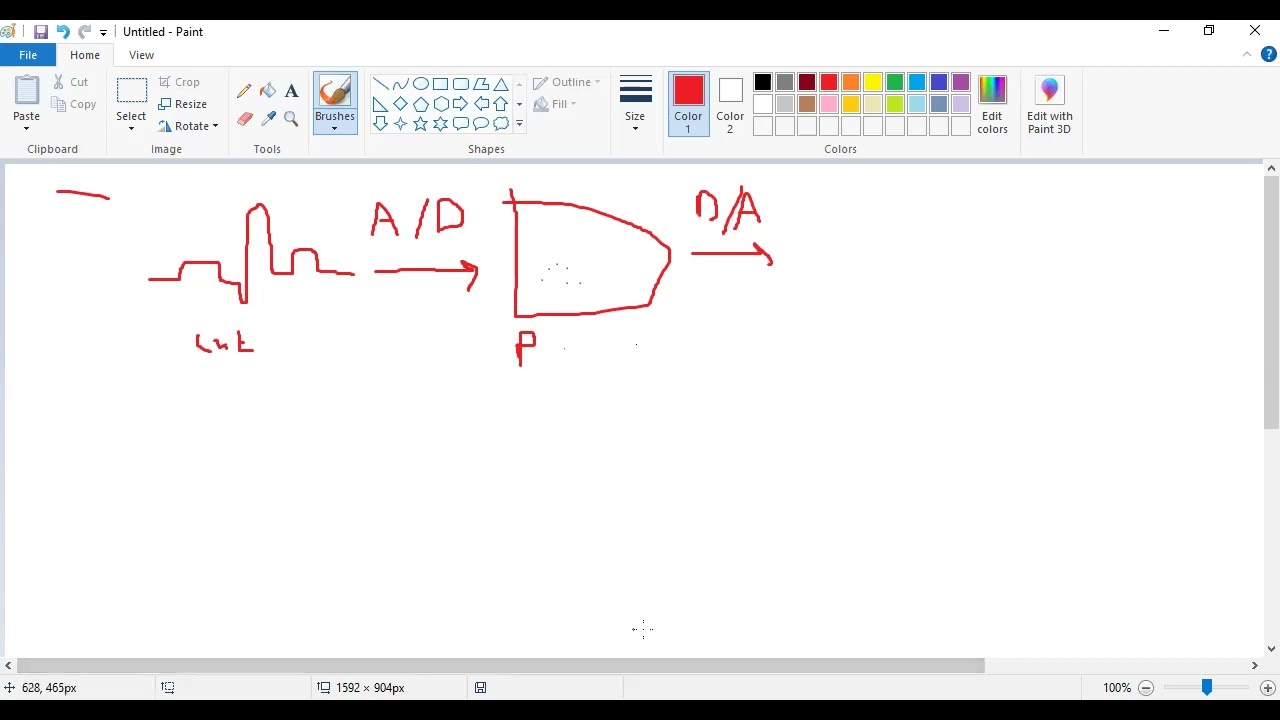Choose the Diamond shape

tap(400, 104)
